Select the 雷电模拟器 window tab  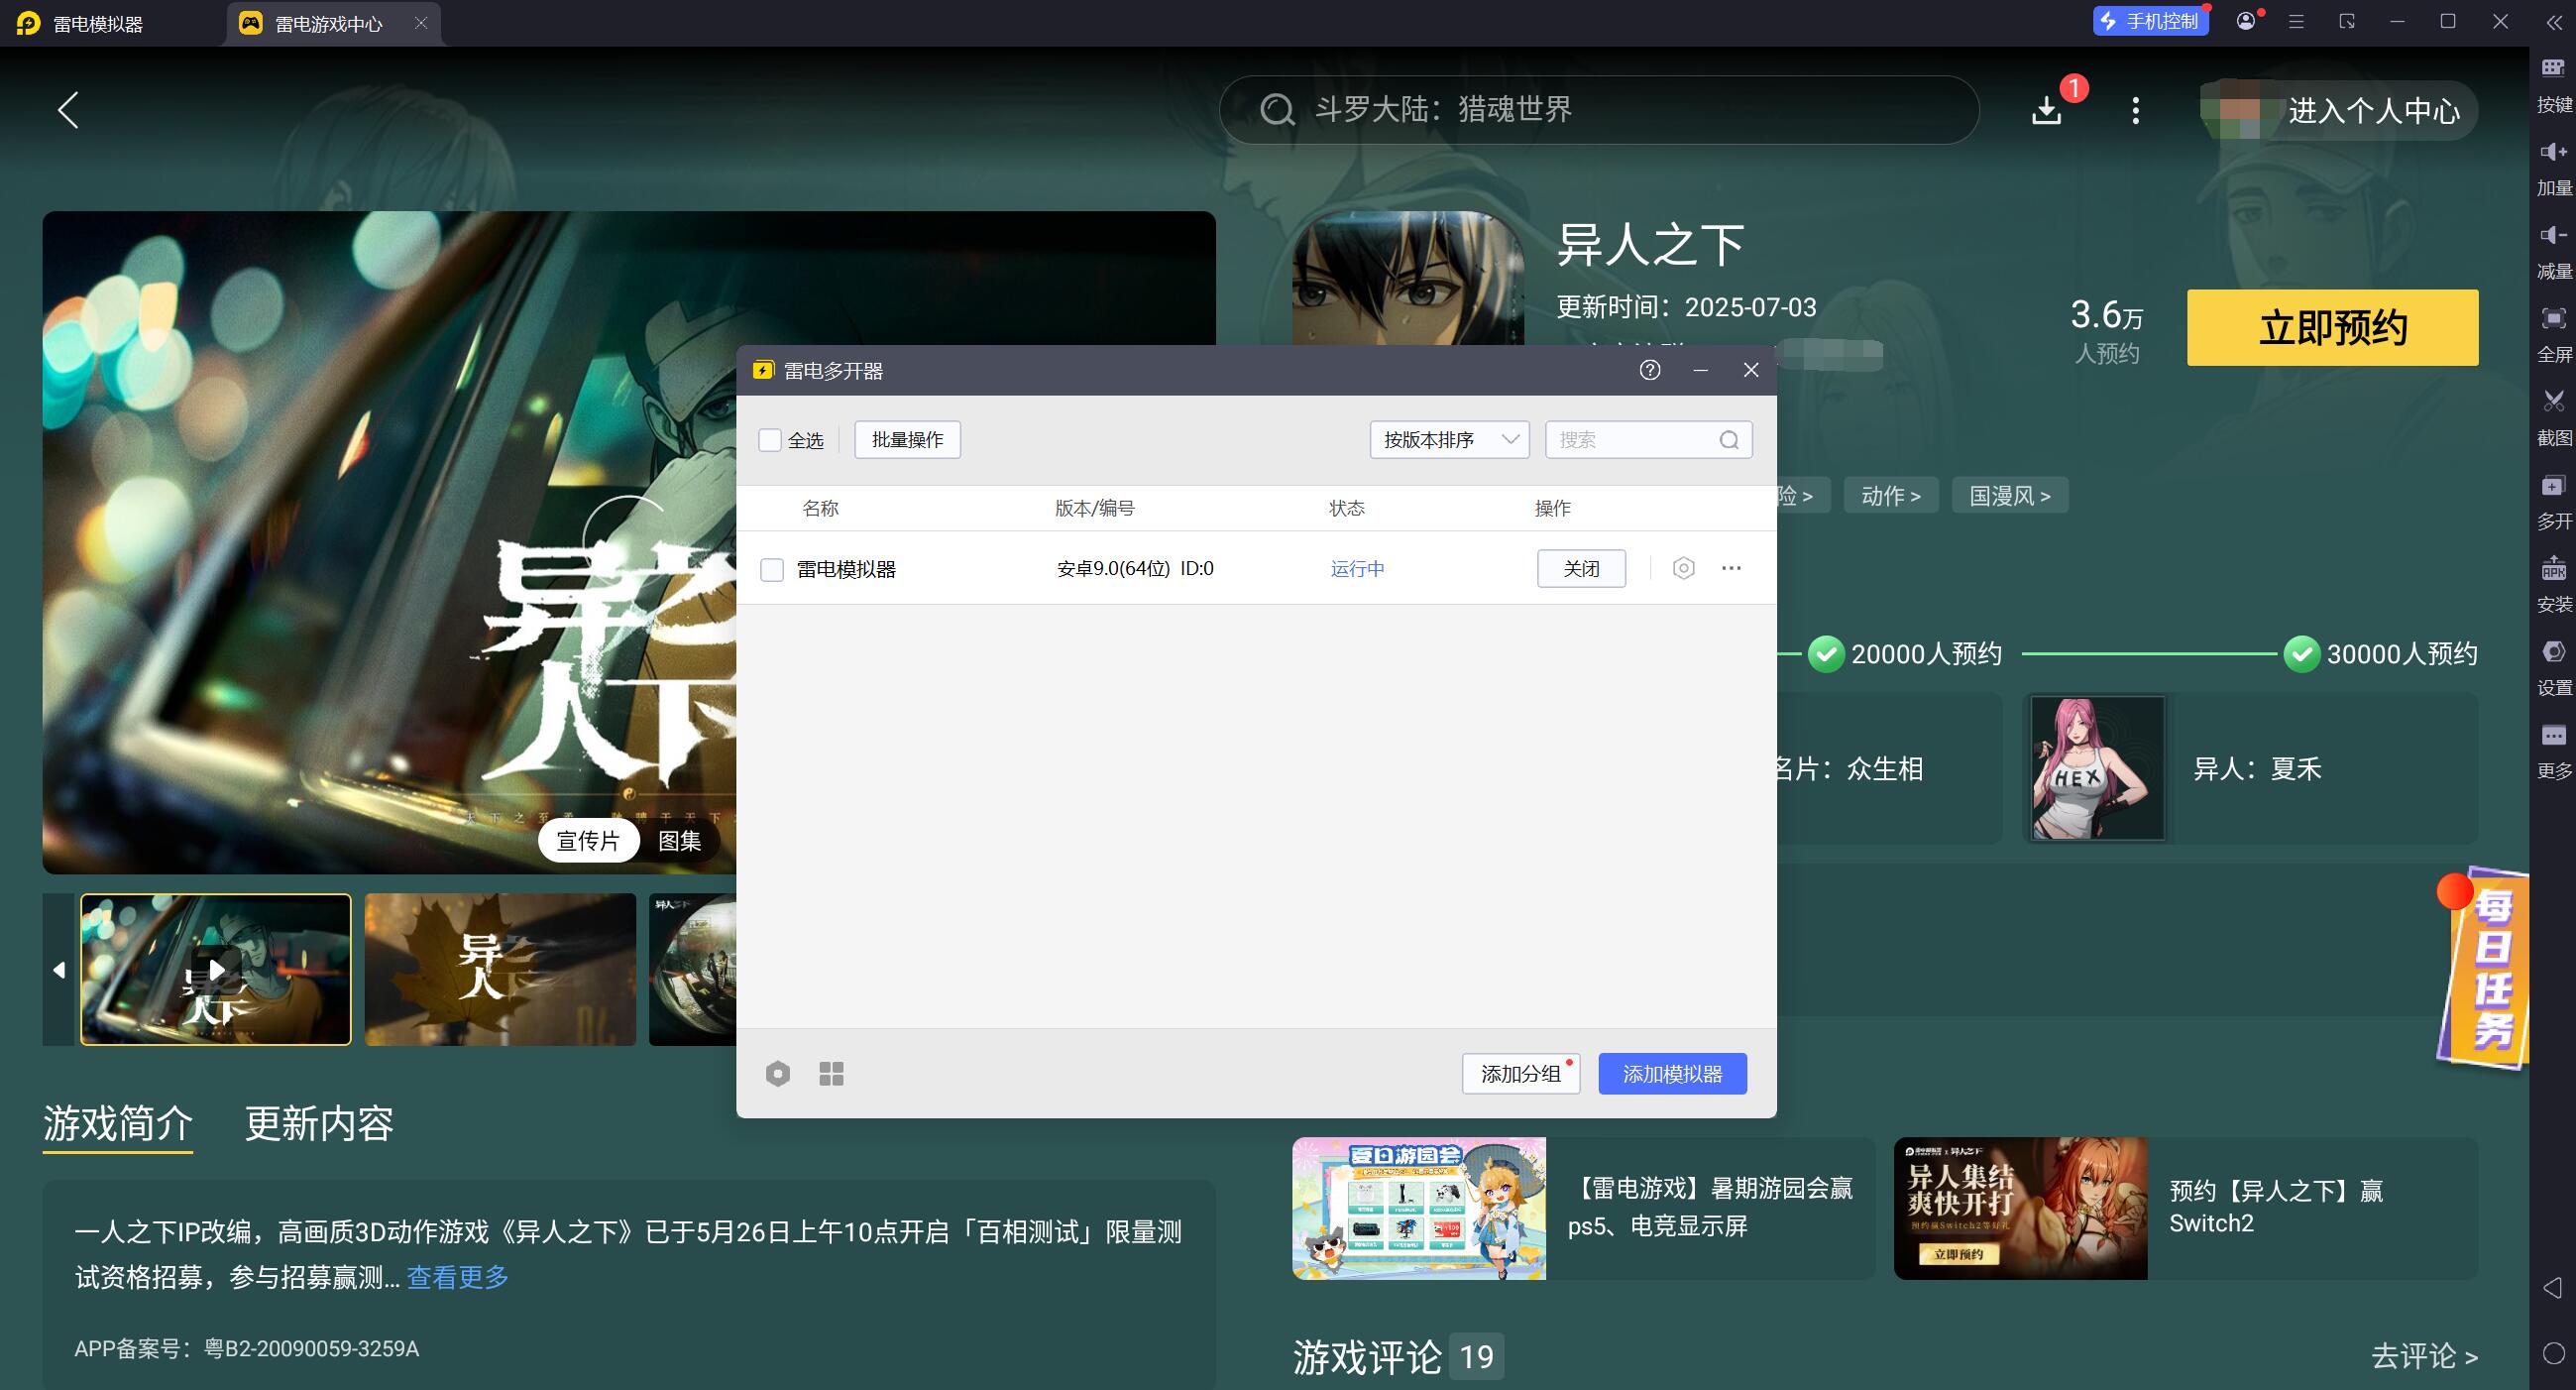98,23
